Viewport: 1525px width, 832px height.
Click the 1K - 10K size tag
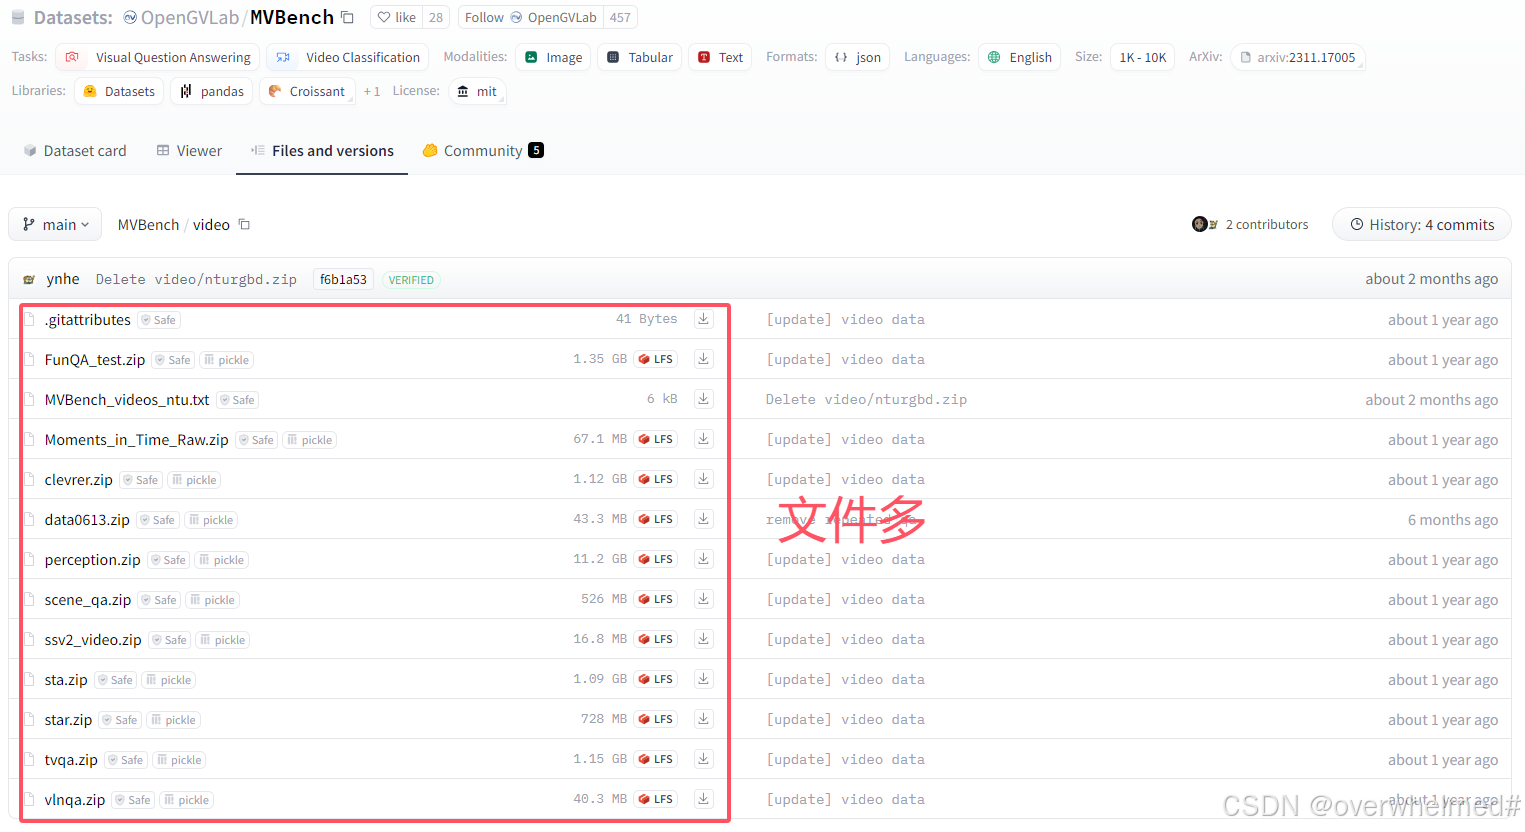1143,57
